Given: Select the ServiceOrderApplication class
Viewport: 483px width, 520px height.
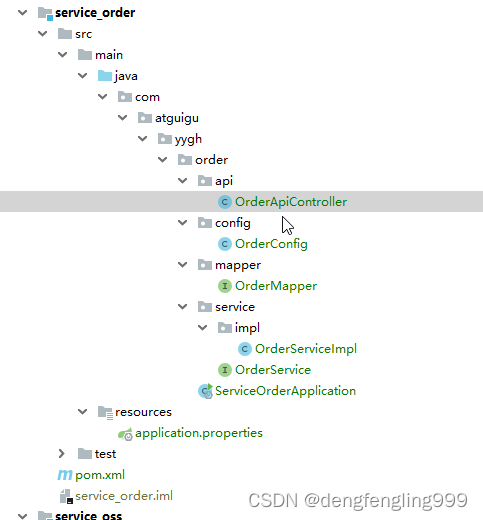Looking at the screenshot, I should 285,391.
